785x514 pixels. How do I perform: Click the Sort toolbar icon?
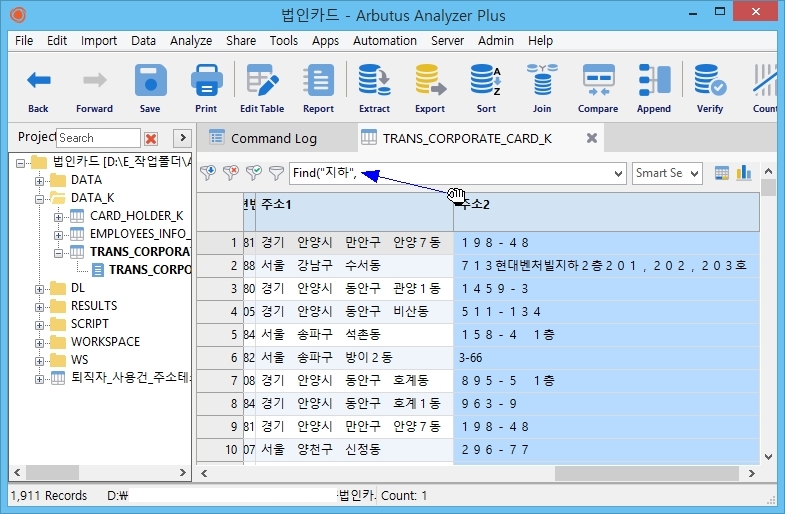486,80
